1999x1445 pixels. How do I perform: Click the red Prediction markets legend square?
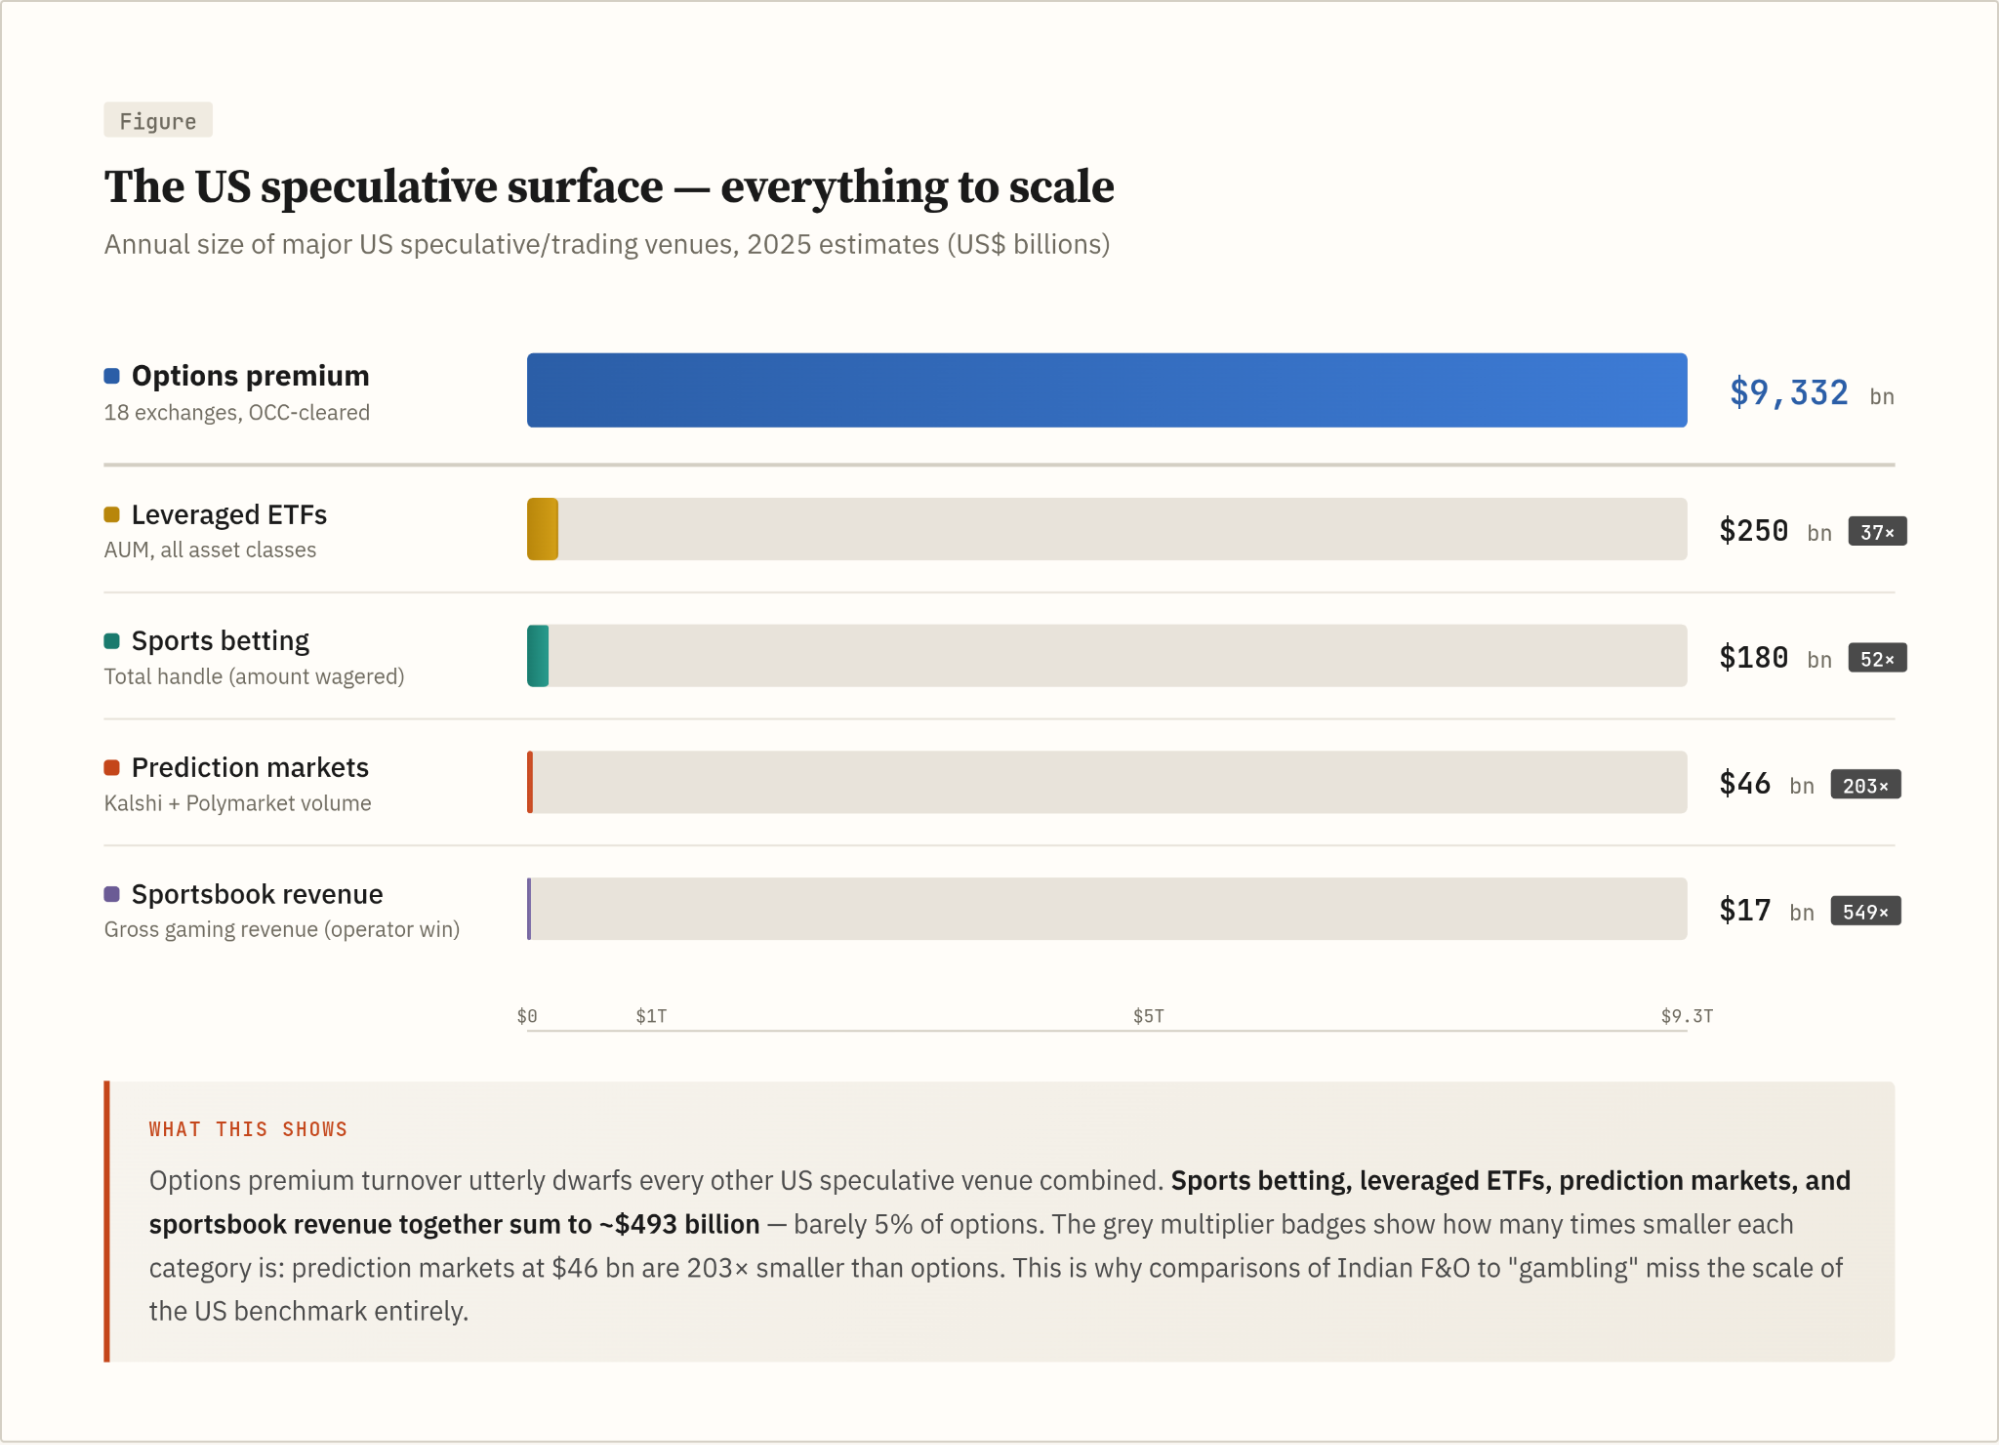(x=112, y=767)
